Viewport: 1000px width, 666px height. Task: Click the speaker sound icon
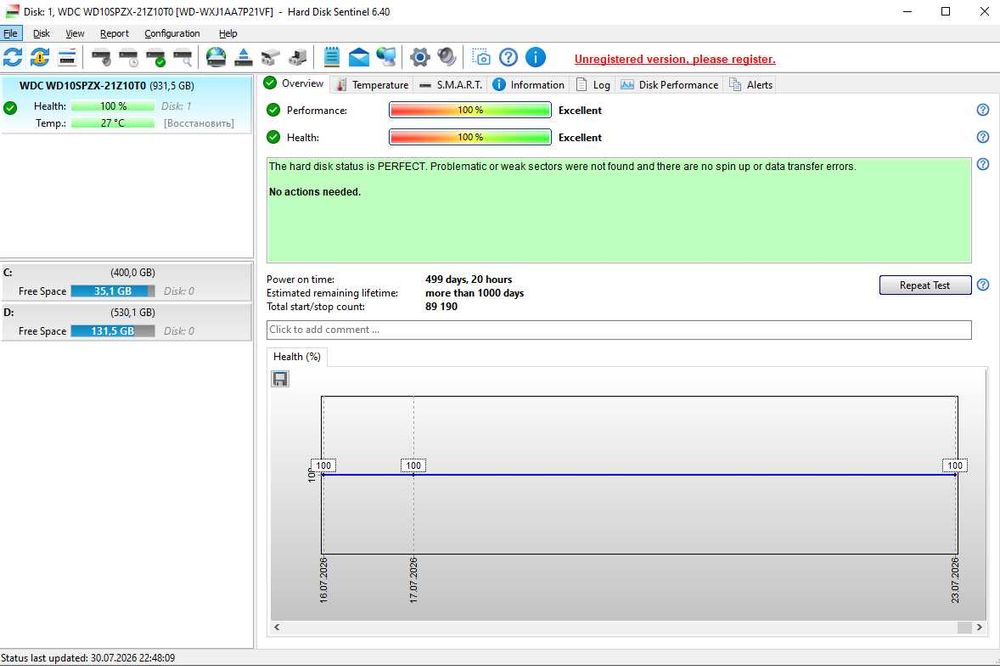click(x=447, y=57)
